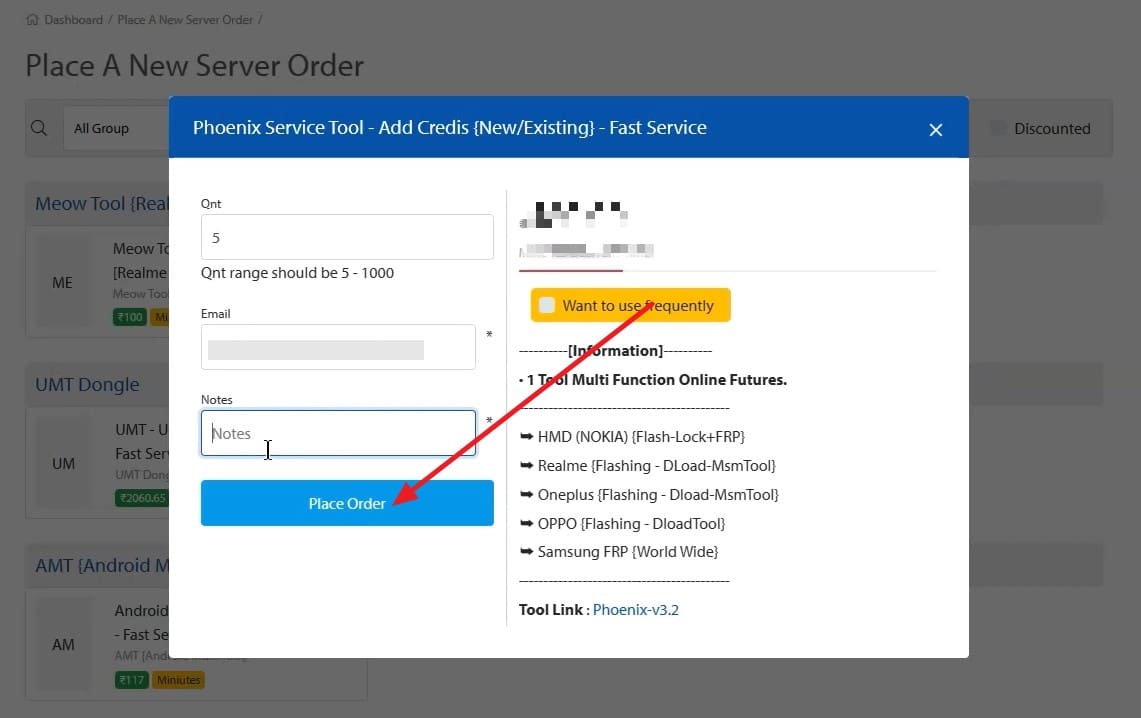The height and width of the screenshot is (718, 1141).
Task: Click the ₹2060.65 price badge on UMT service
Action: (142, 497)
